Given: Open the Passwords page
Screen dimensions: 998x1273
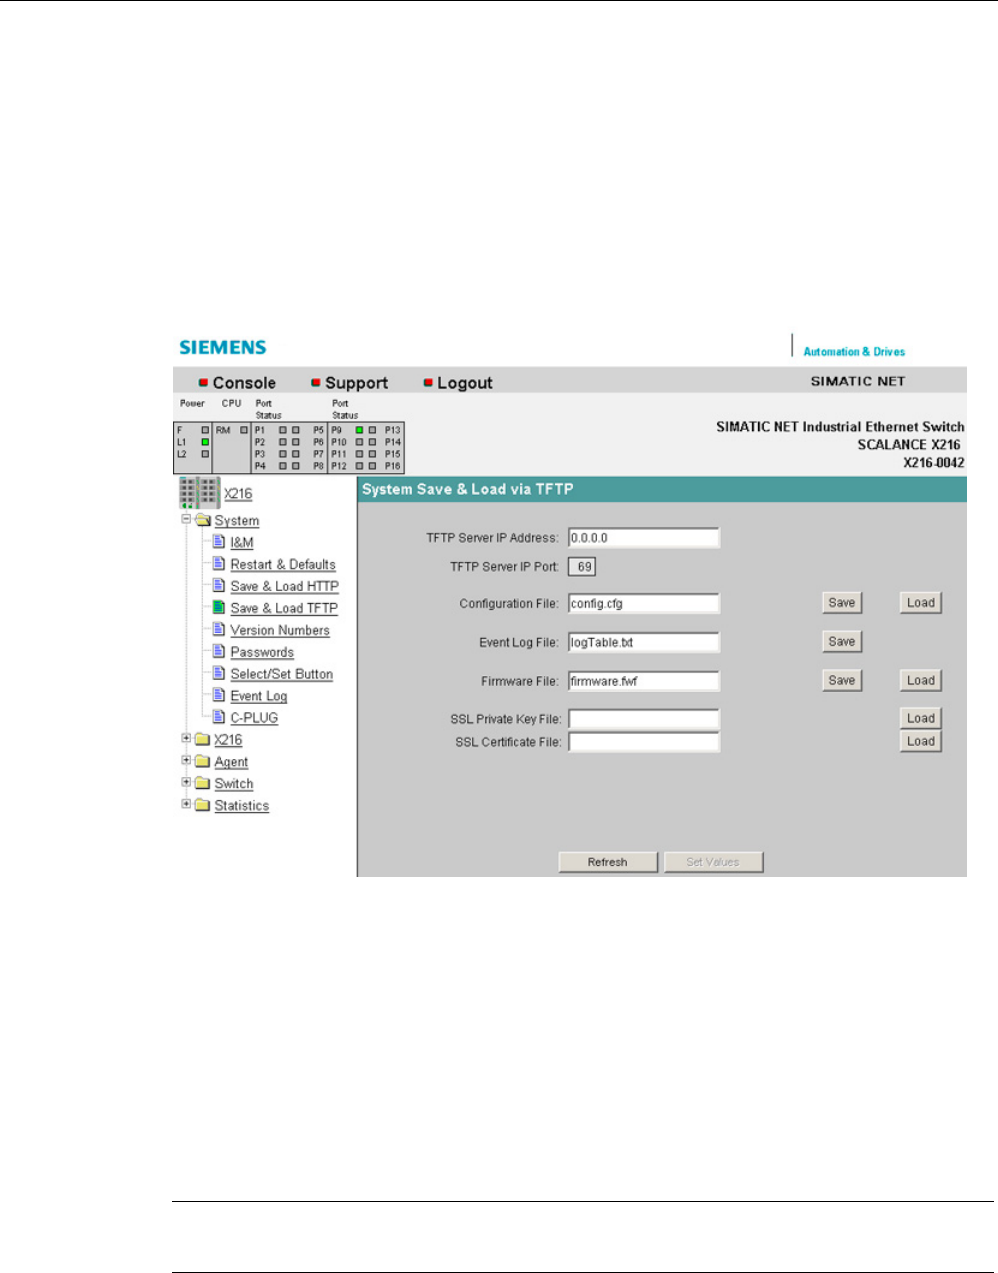Looking at the screenshot, I should [x=262, y=652].
